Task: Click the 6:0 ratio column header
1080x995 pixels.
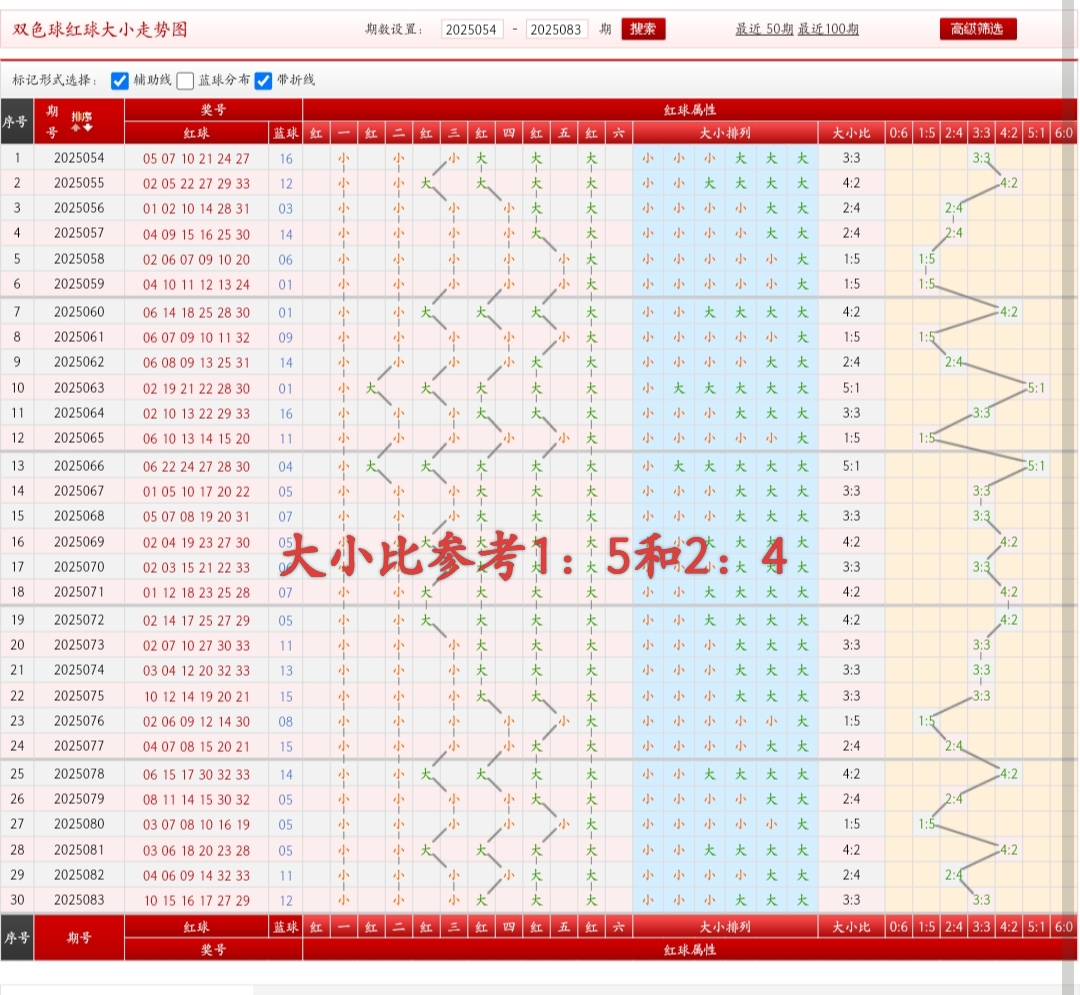Action: coord(1064,131)
